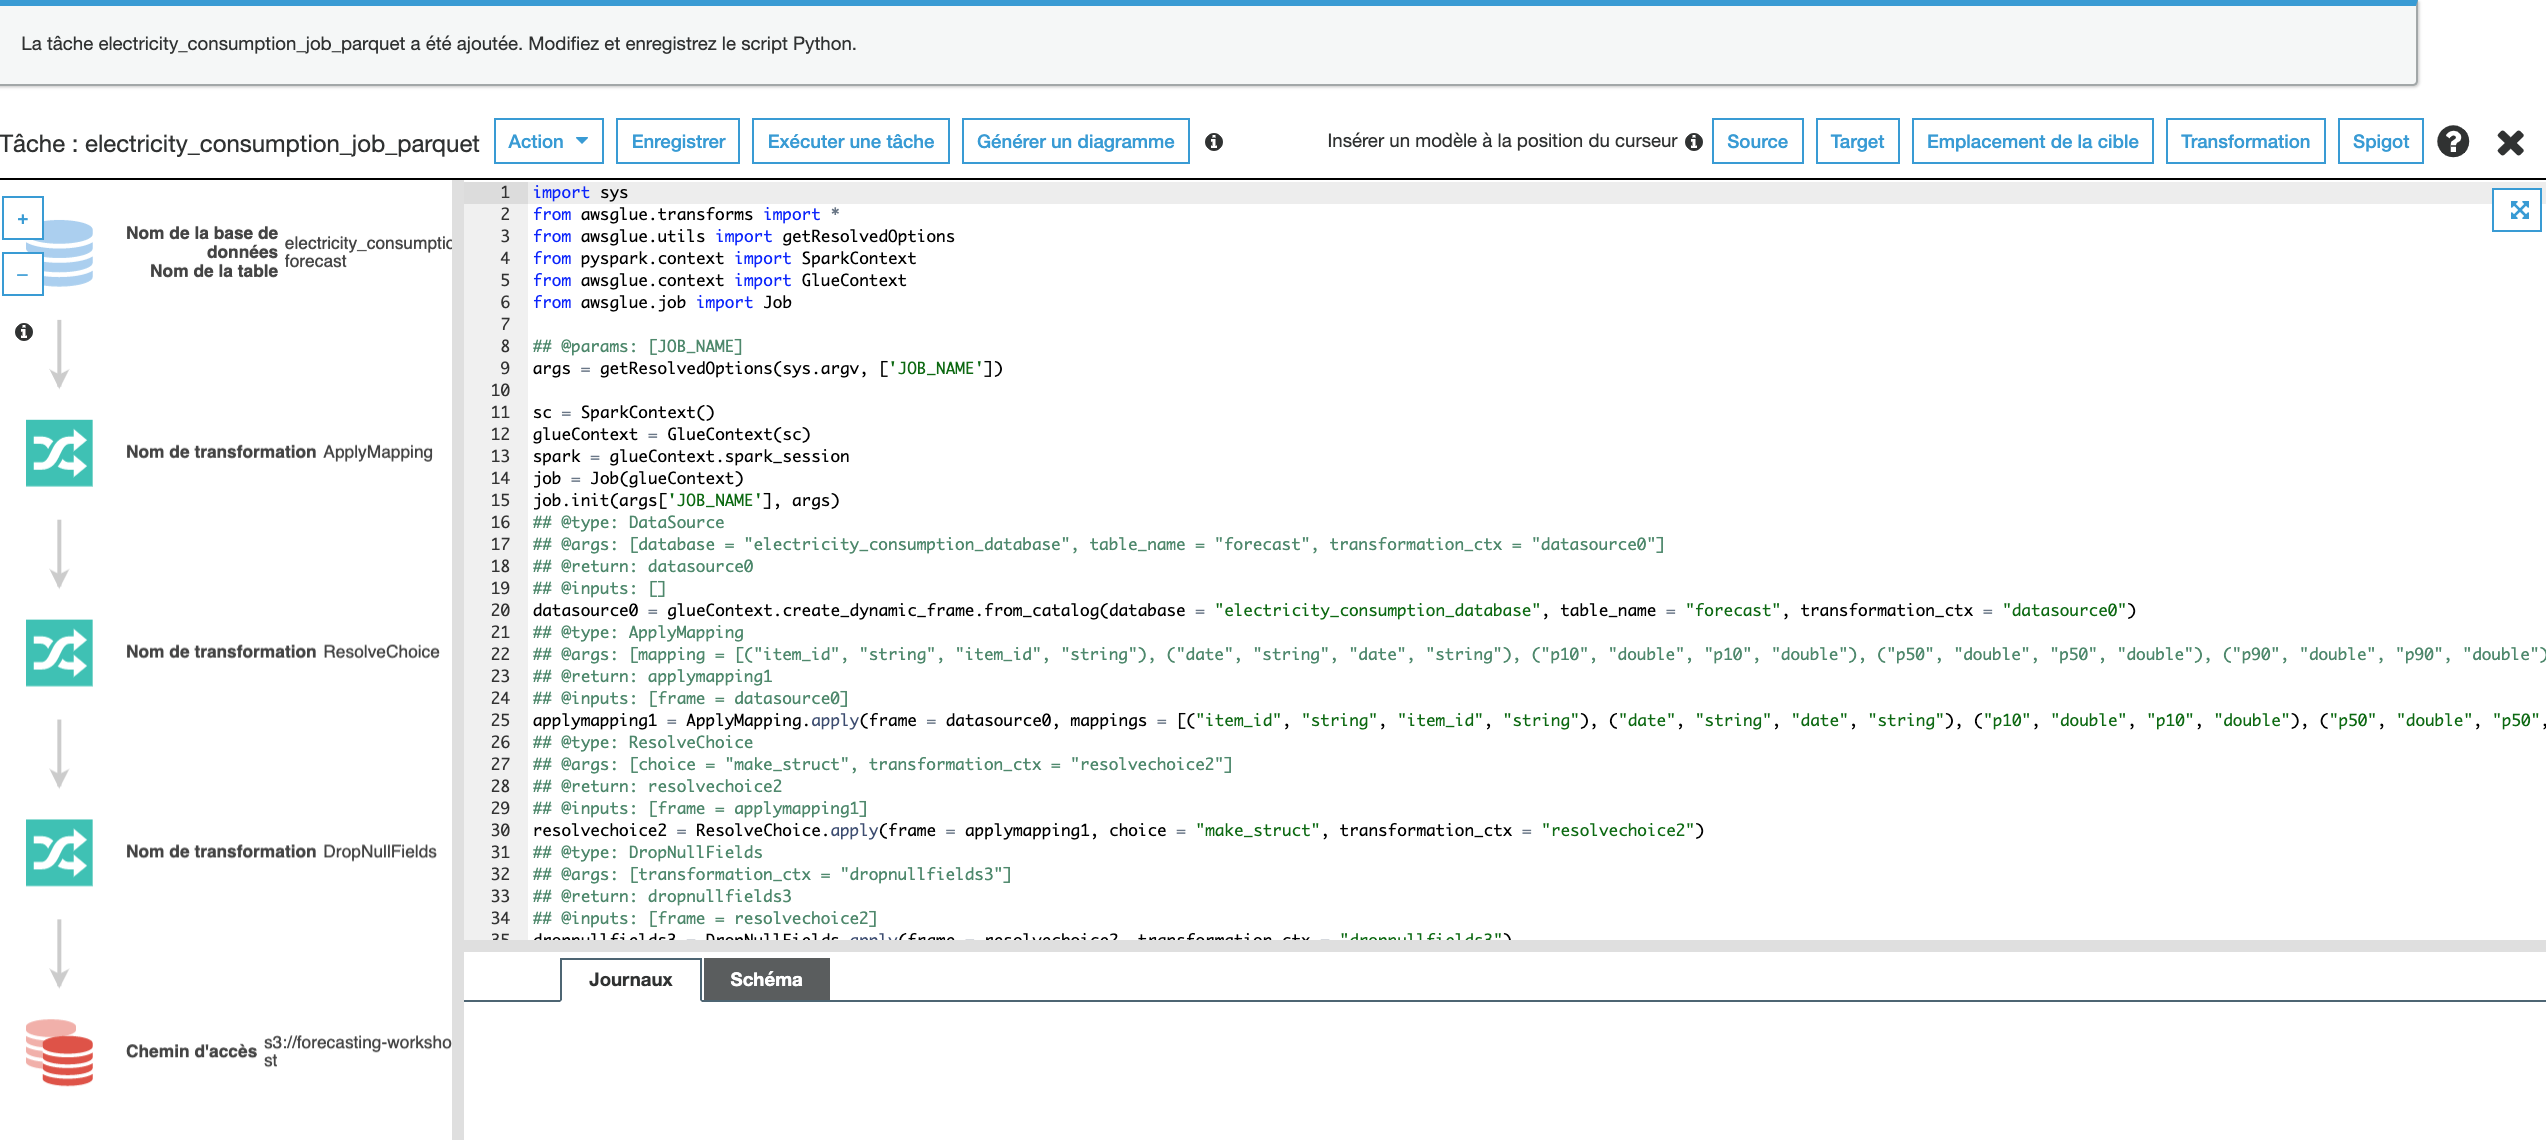Click the Enregistrer button

tap(678, 142)
